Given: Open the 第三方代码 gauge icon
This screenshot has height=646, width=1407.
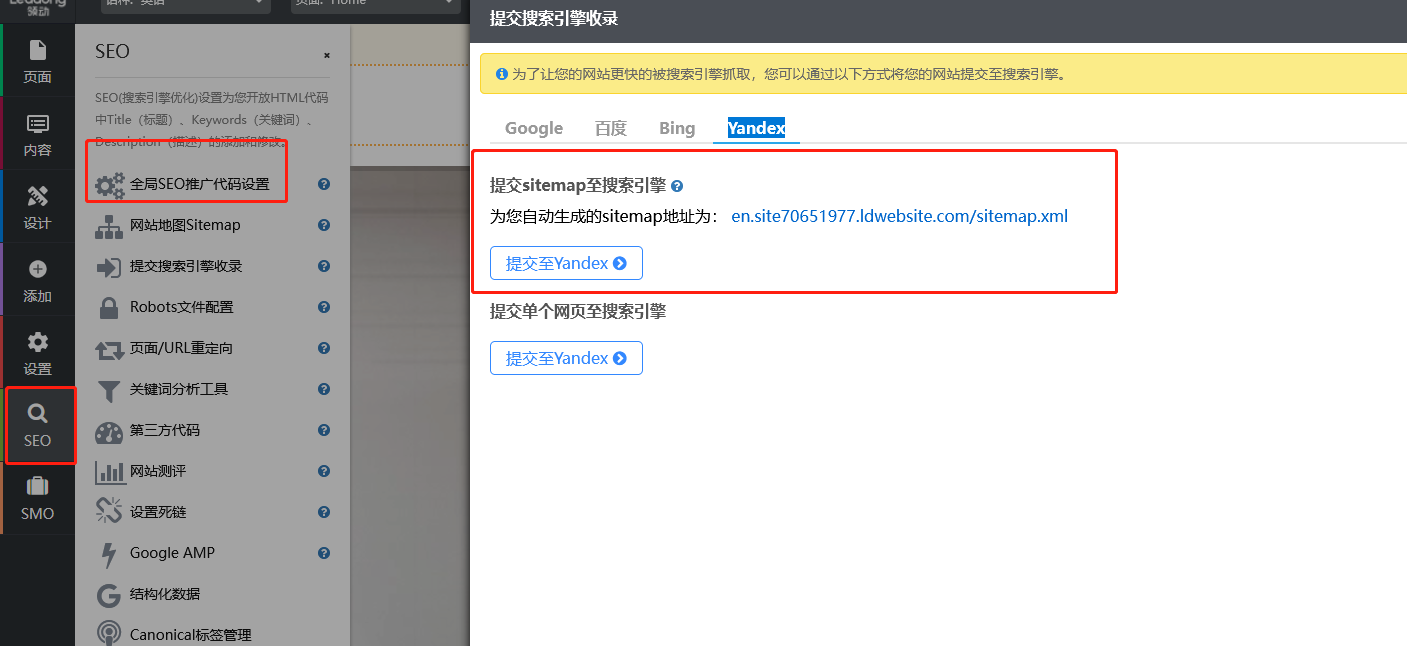Looking at the screenshot, I should click(x=108, y=430).
